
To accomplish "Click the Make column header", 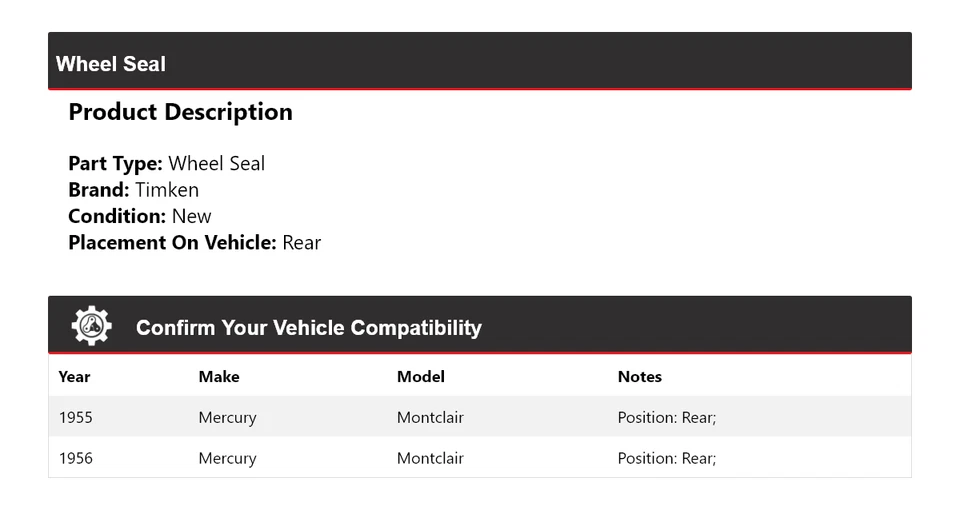I will 219,377.
